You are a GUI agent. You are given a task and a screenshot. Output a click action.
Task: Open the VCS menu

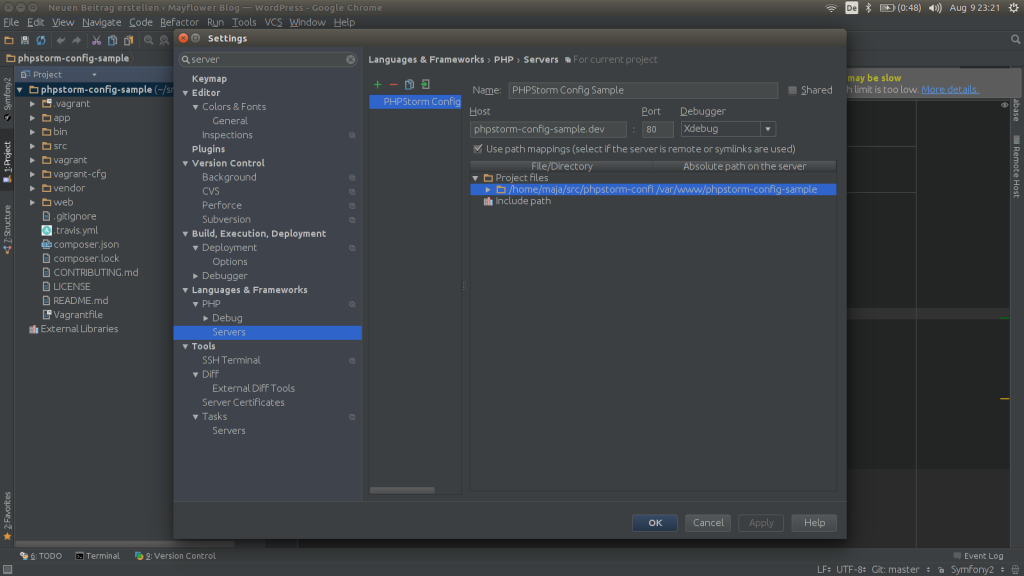(x=273, y=22)
